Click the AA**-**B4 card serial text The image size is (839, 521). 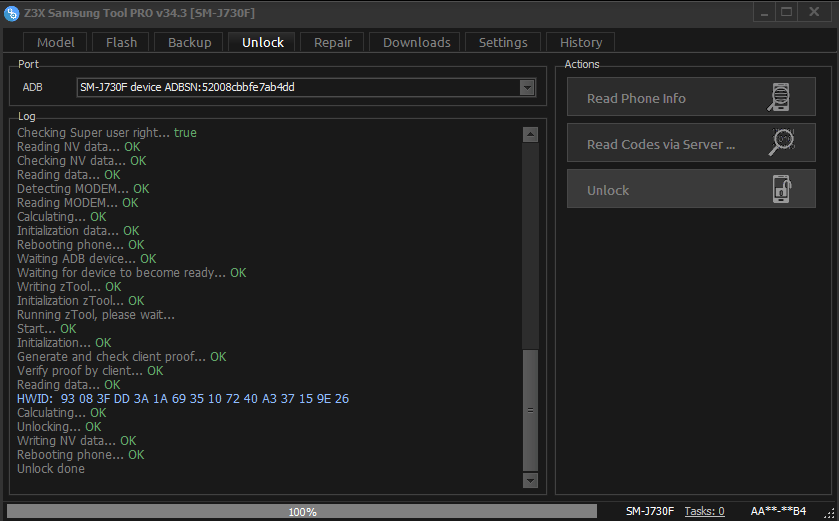778,511
